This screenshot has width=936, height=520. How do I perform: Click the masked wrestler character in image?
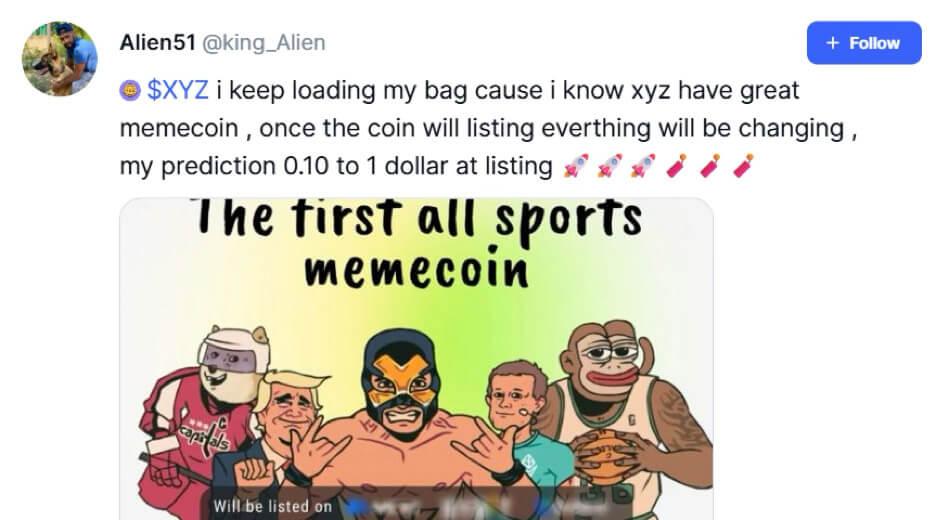click(403, 418)
